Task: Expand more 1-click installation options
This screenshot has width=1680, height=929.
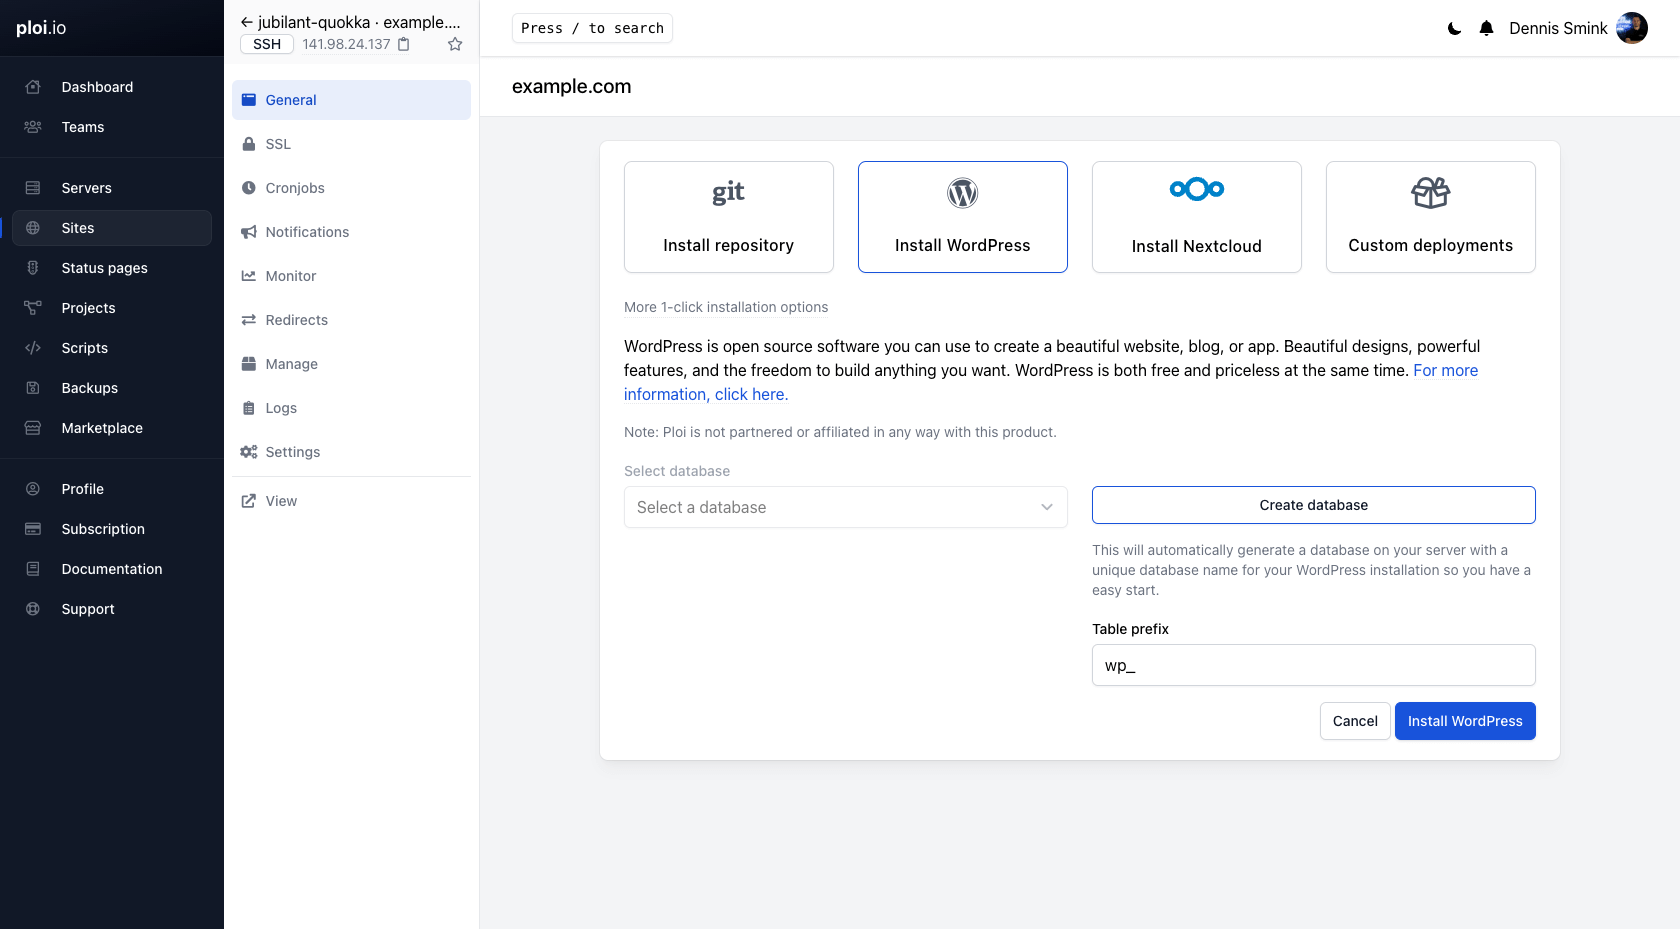Action: pos(726,307)
